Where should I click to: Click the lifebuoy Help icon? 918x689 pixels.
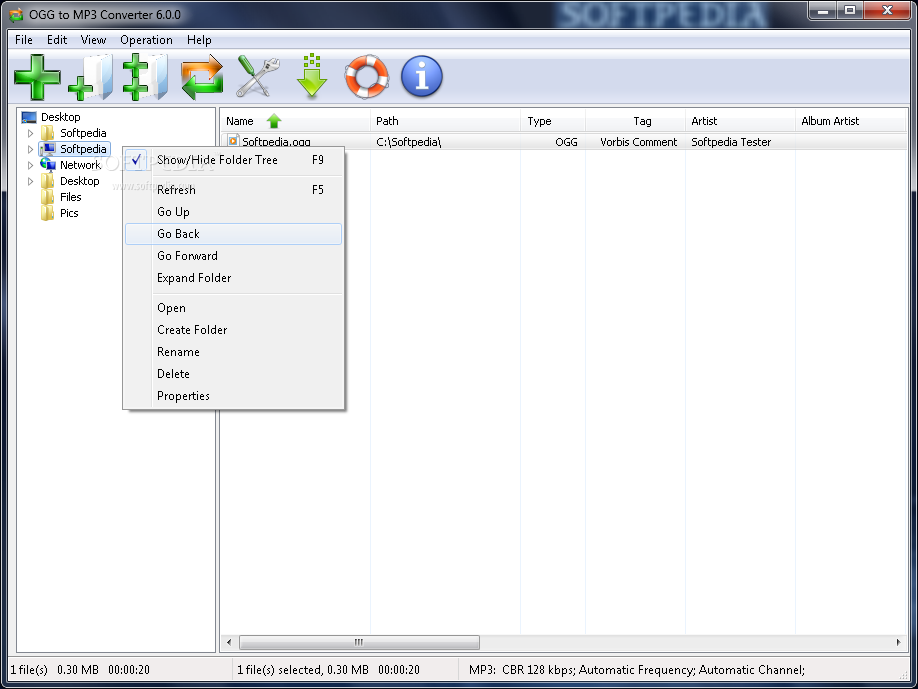pos(366,76)
